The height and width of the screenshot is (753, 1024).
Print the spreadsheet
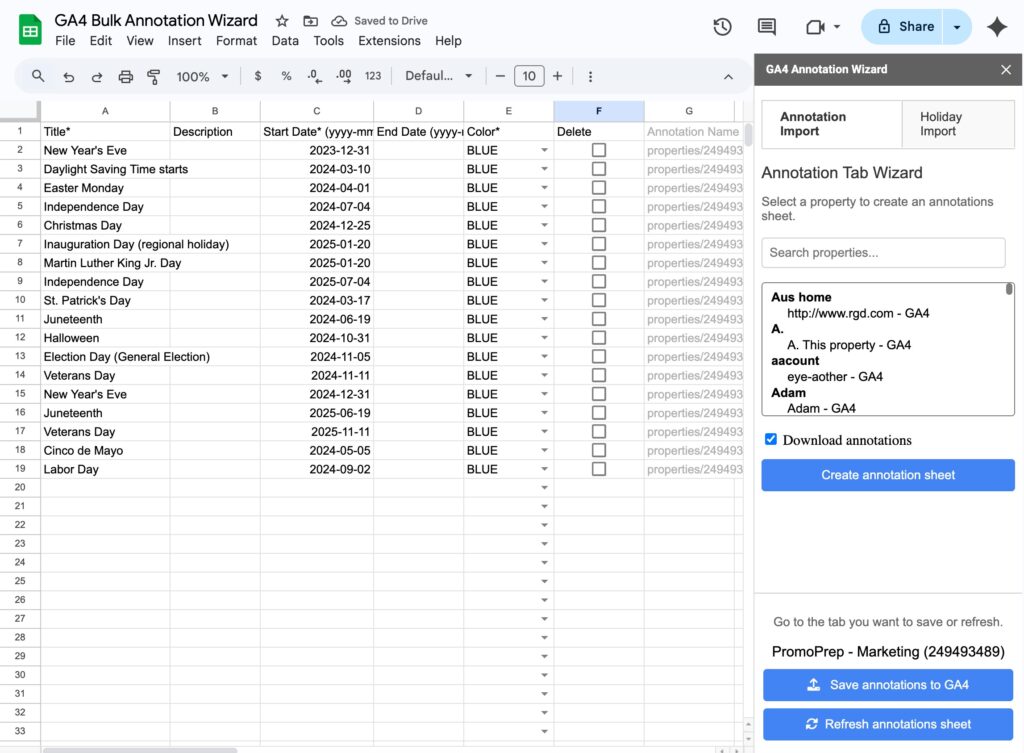pos(125,77)
